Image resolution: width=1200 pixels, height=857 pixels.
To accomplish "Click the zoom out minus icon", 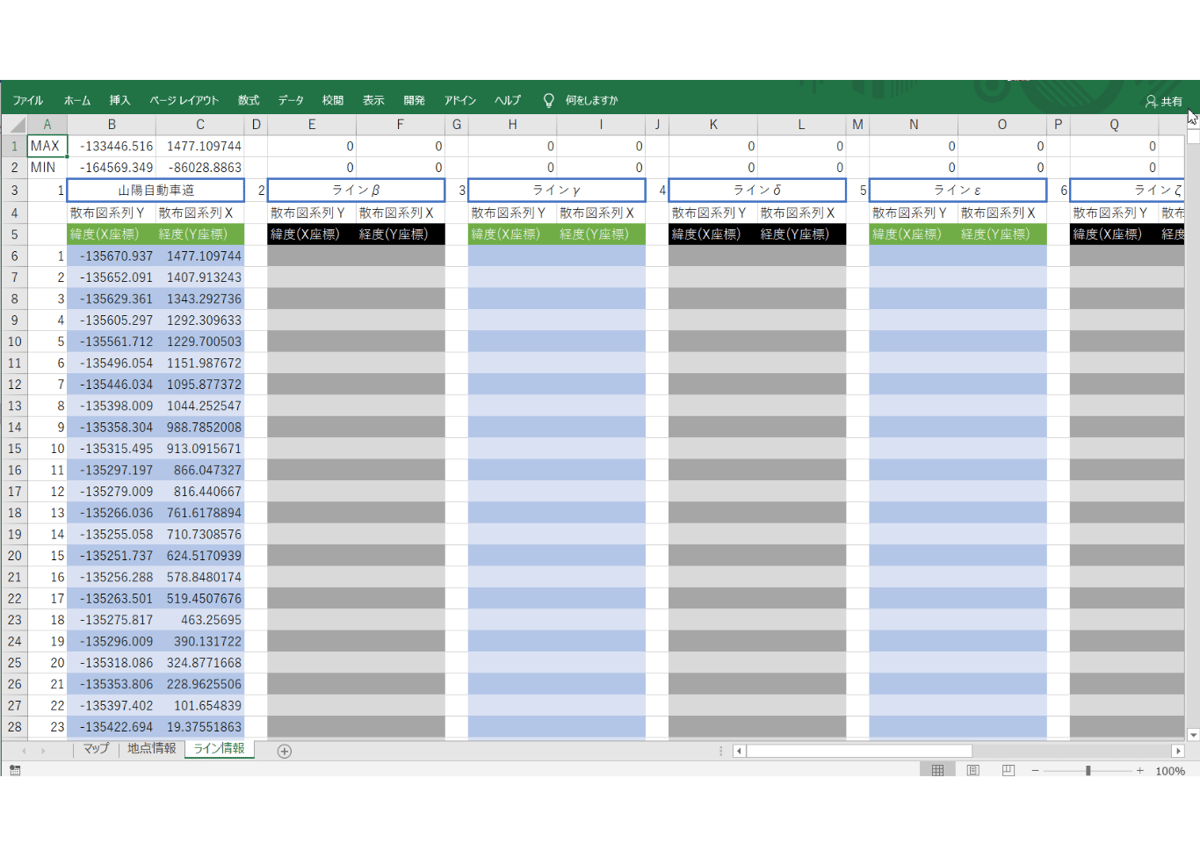I will pos(1035,771).
